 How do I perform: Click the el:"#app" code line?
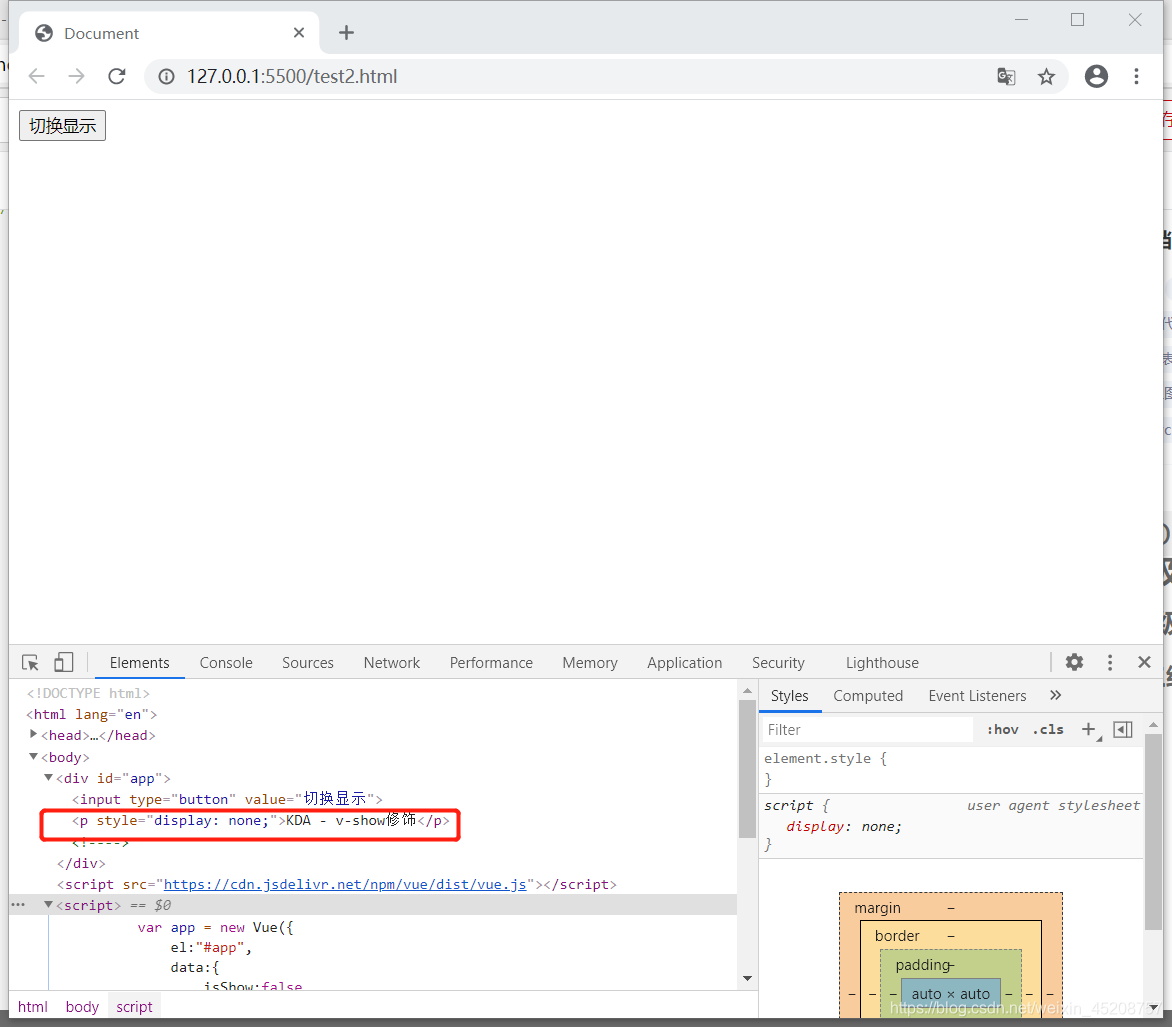[212, 947]
